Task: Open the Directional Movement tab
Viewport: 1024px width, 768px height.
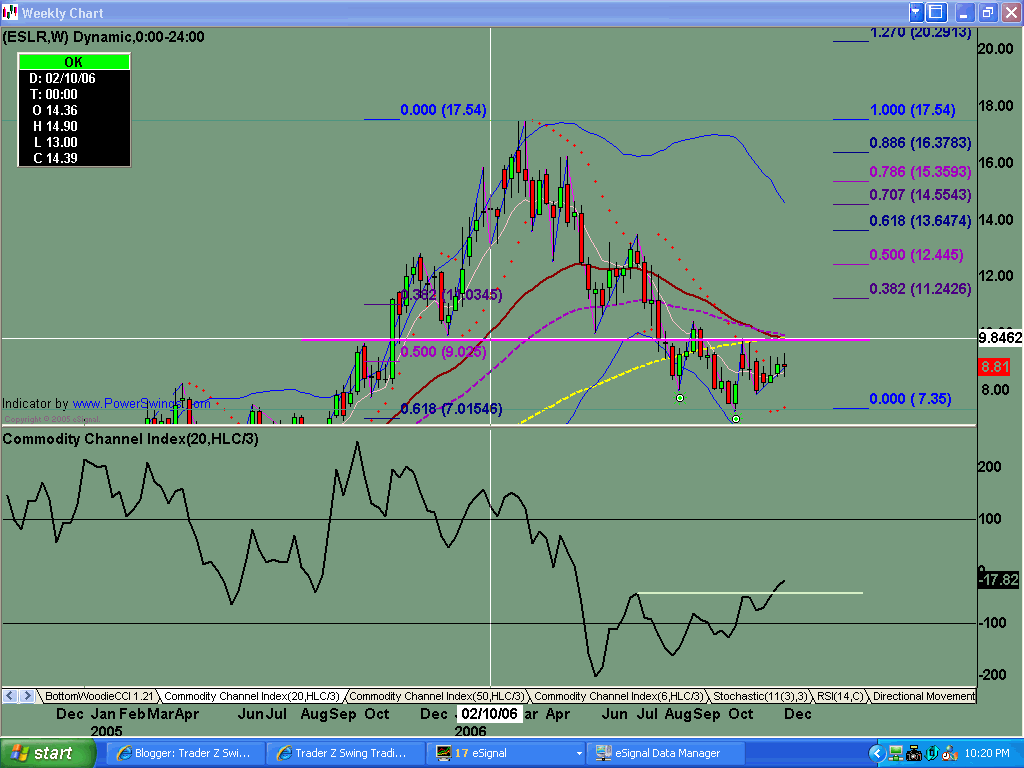Action: pyautogui.click(x=923, y=696)
